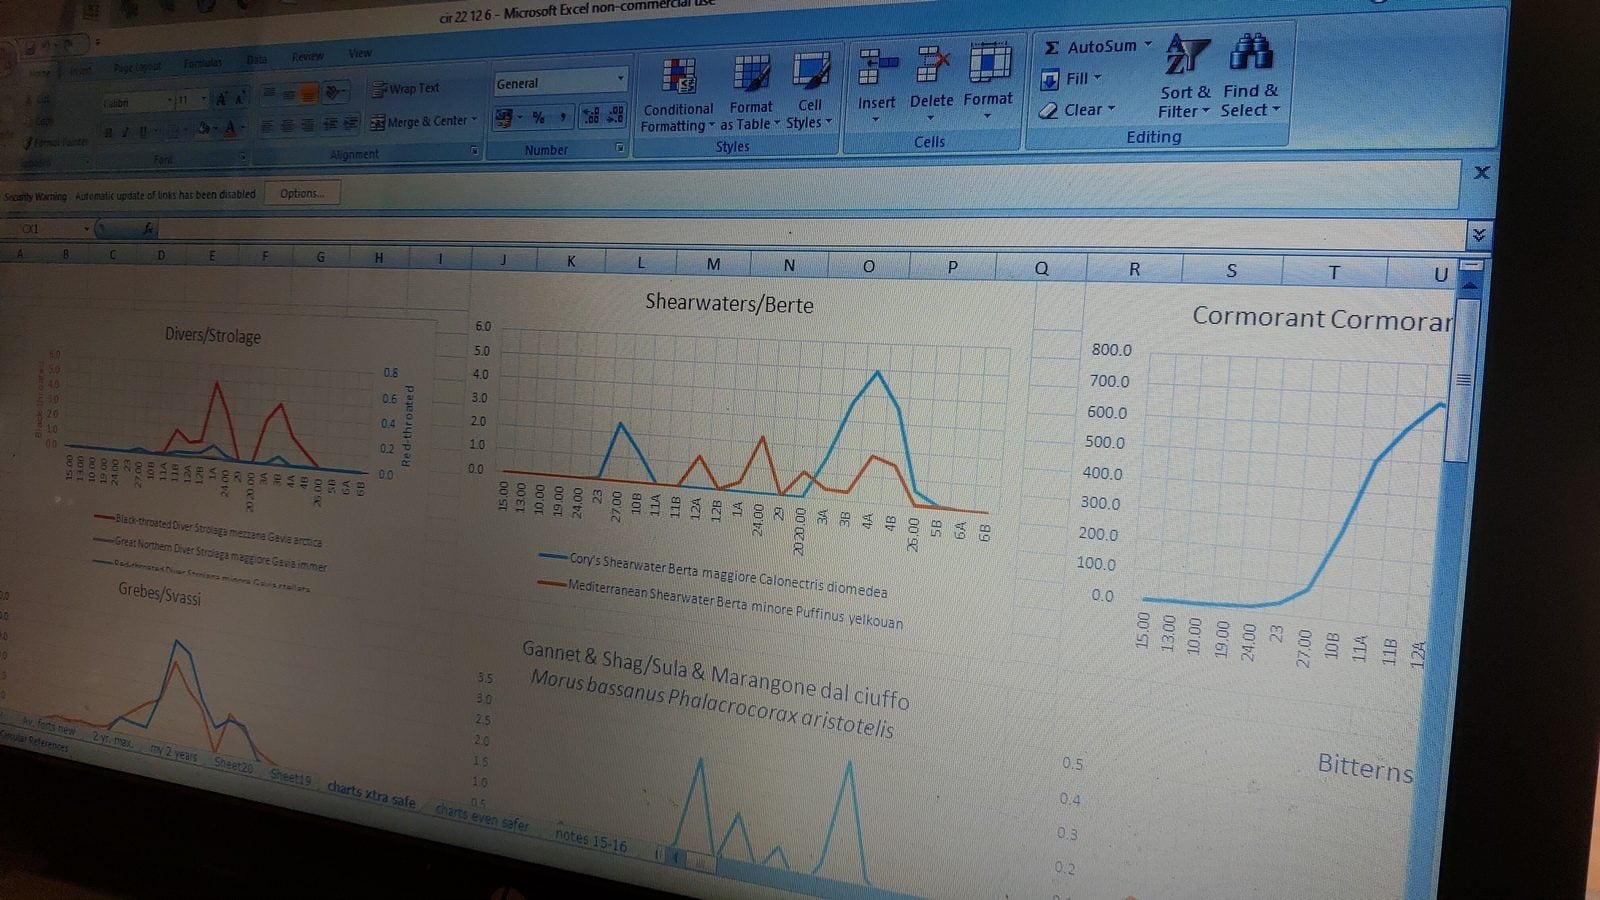This screenshot has width=1600, height=900.
Task: Select column header R
Action: pos(1134,269)
